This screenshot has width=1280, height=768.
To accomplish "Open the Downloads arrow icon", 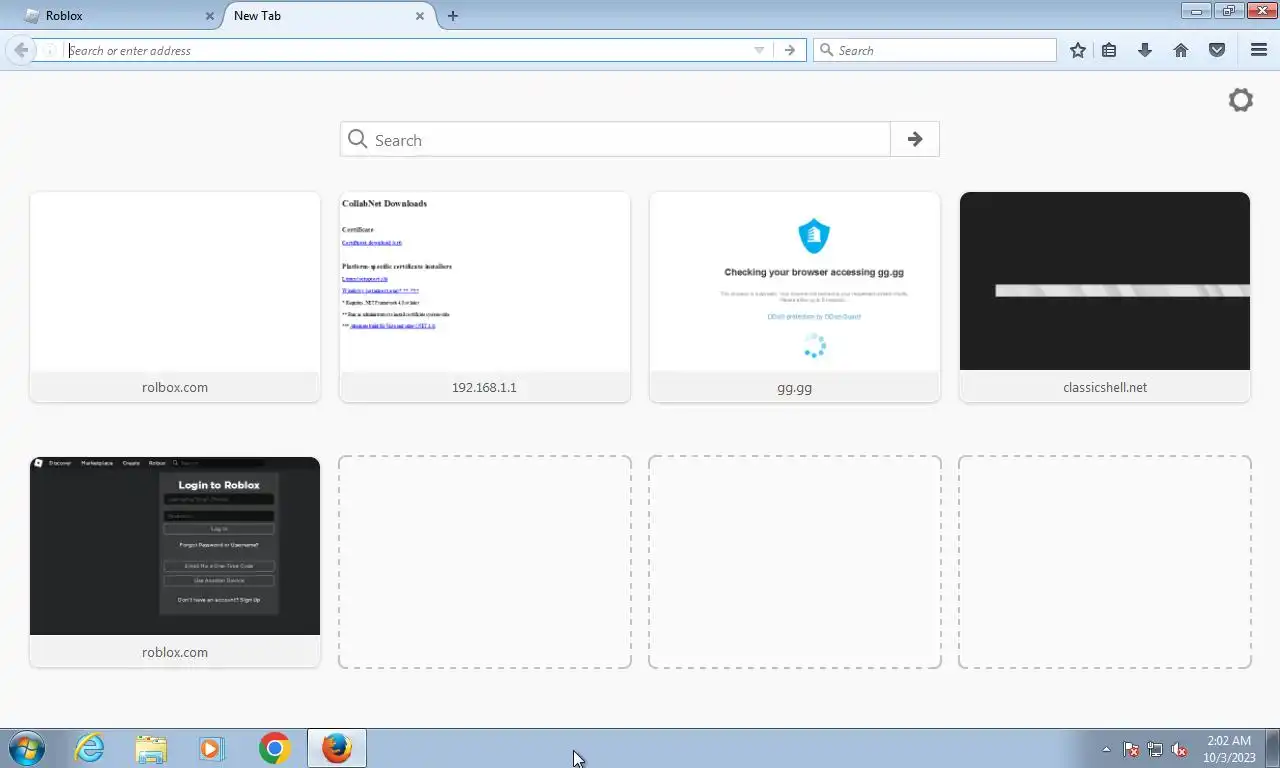I will (1145, 50).
